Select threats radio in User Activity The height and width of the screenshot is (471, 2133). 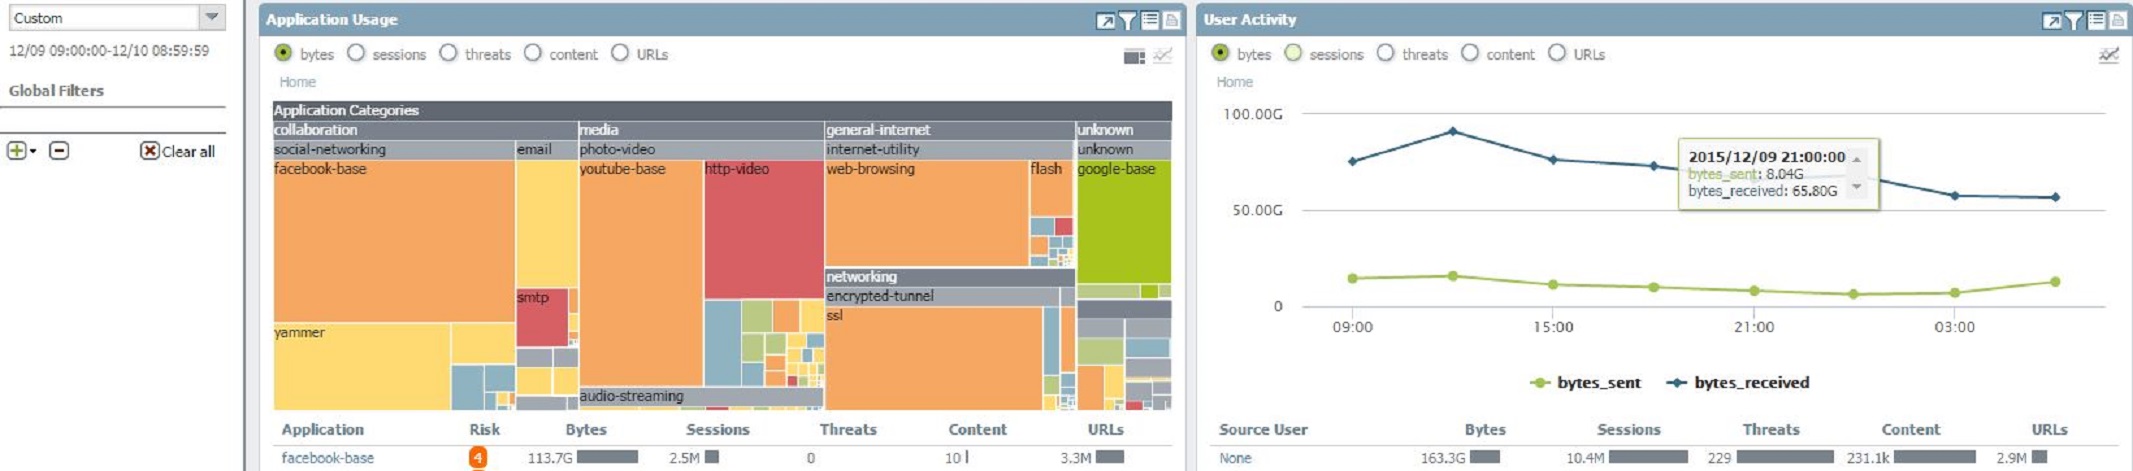pyautogui.click(x=1385, y=54)
